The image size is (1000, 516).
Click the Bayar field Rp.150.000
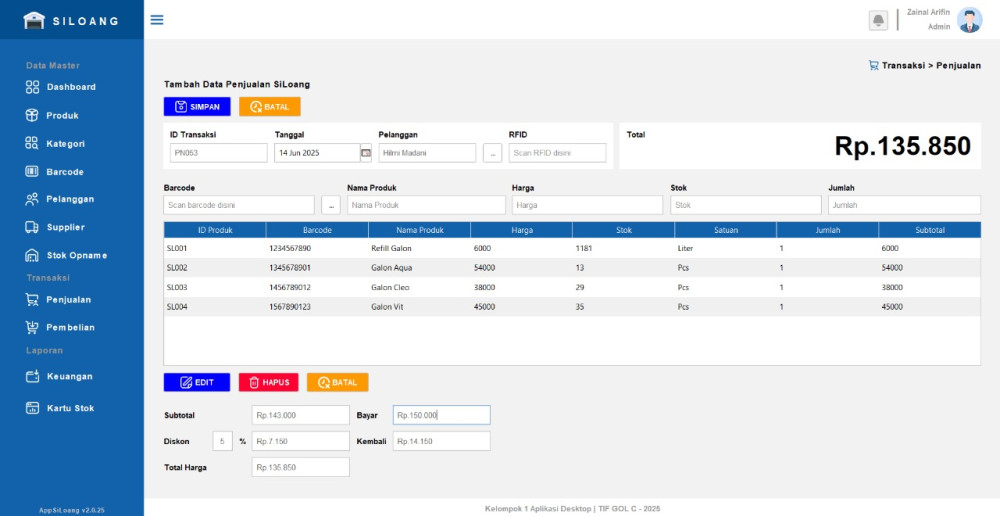coord(441,415)
